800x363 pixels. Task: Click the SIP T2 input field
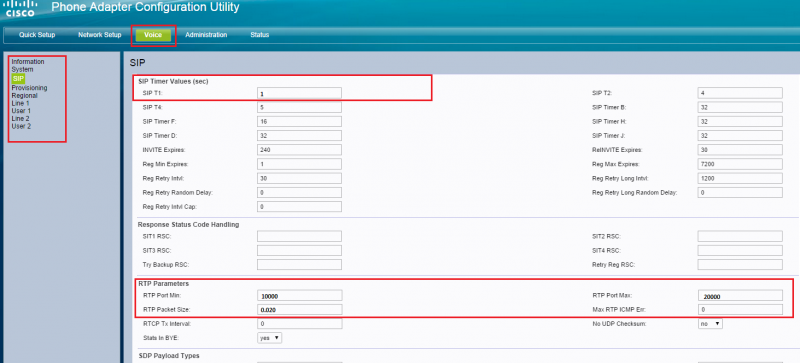tap(740, 93)
